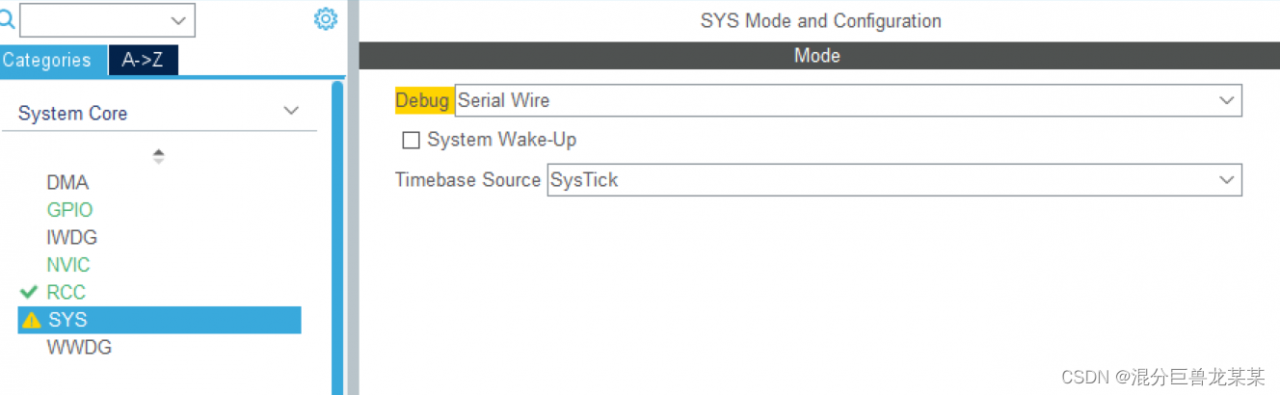The width and height of the screenshot is (1280, 395).
Task: Open the gear settings icon
Action: [326, 19]
